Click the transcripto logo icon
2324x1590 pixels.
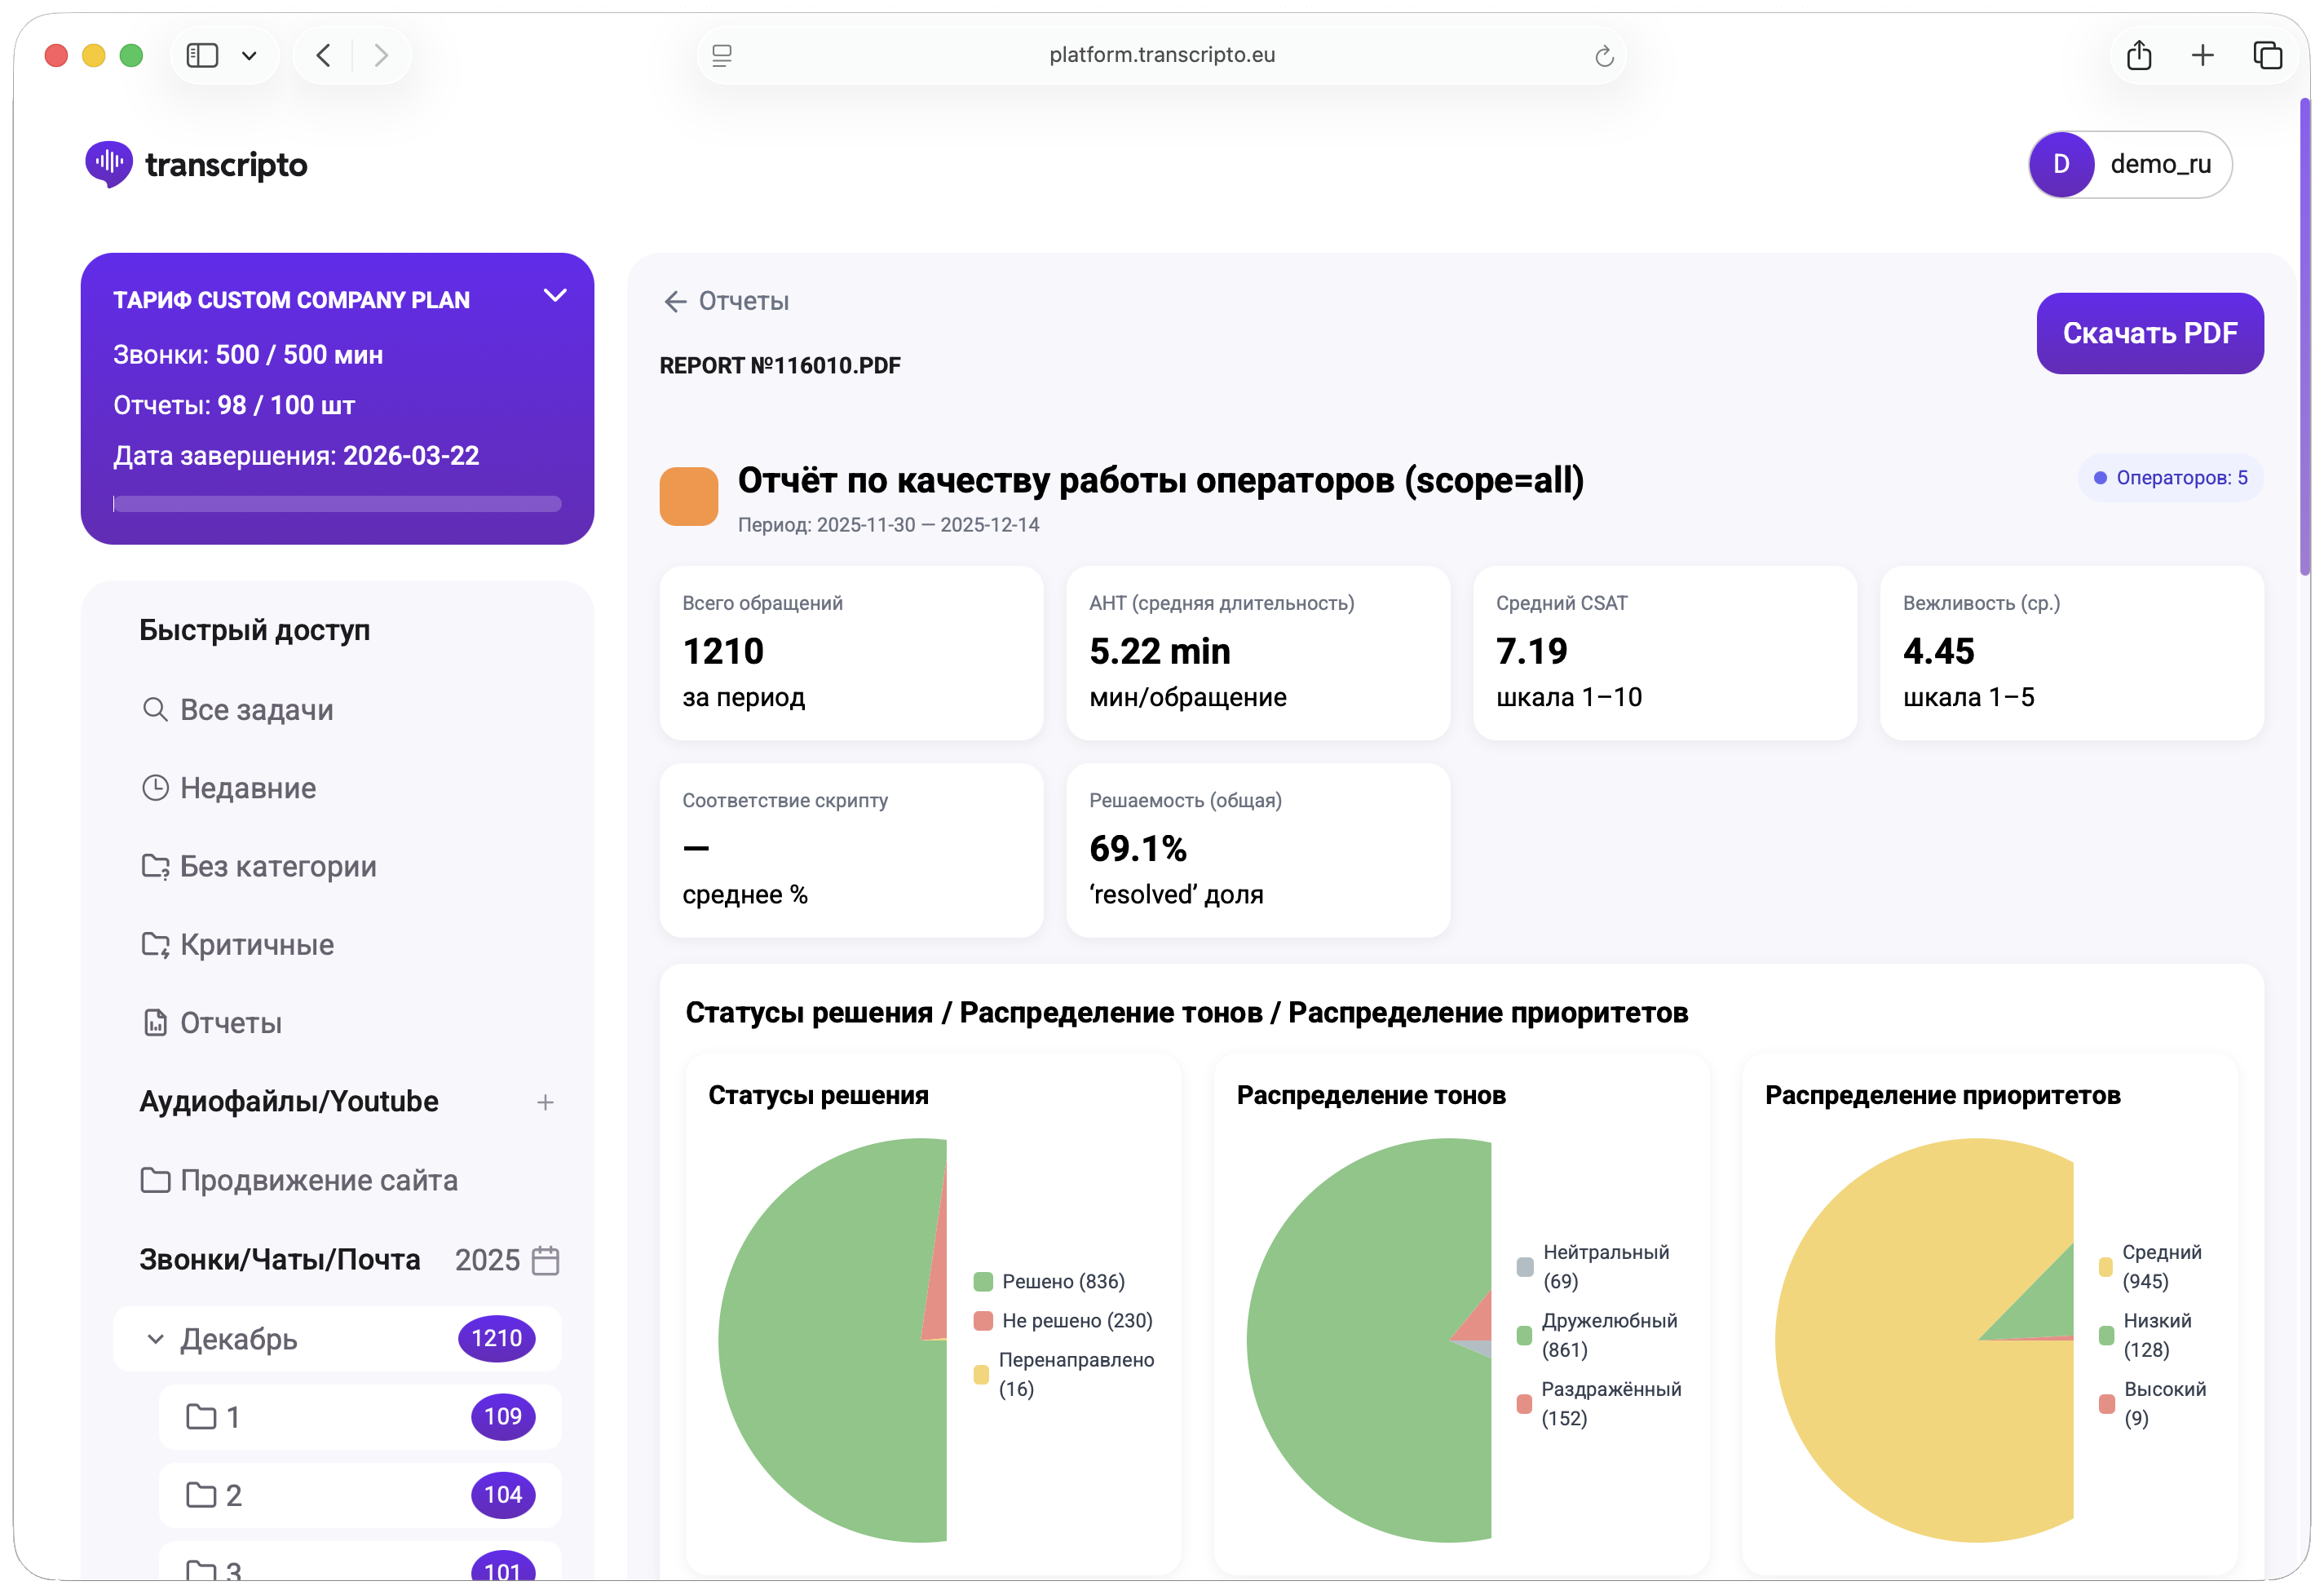pyautogui.click(x=108, y=164)
